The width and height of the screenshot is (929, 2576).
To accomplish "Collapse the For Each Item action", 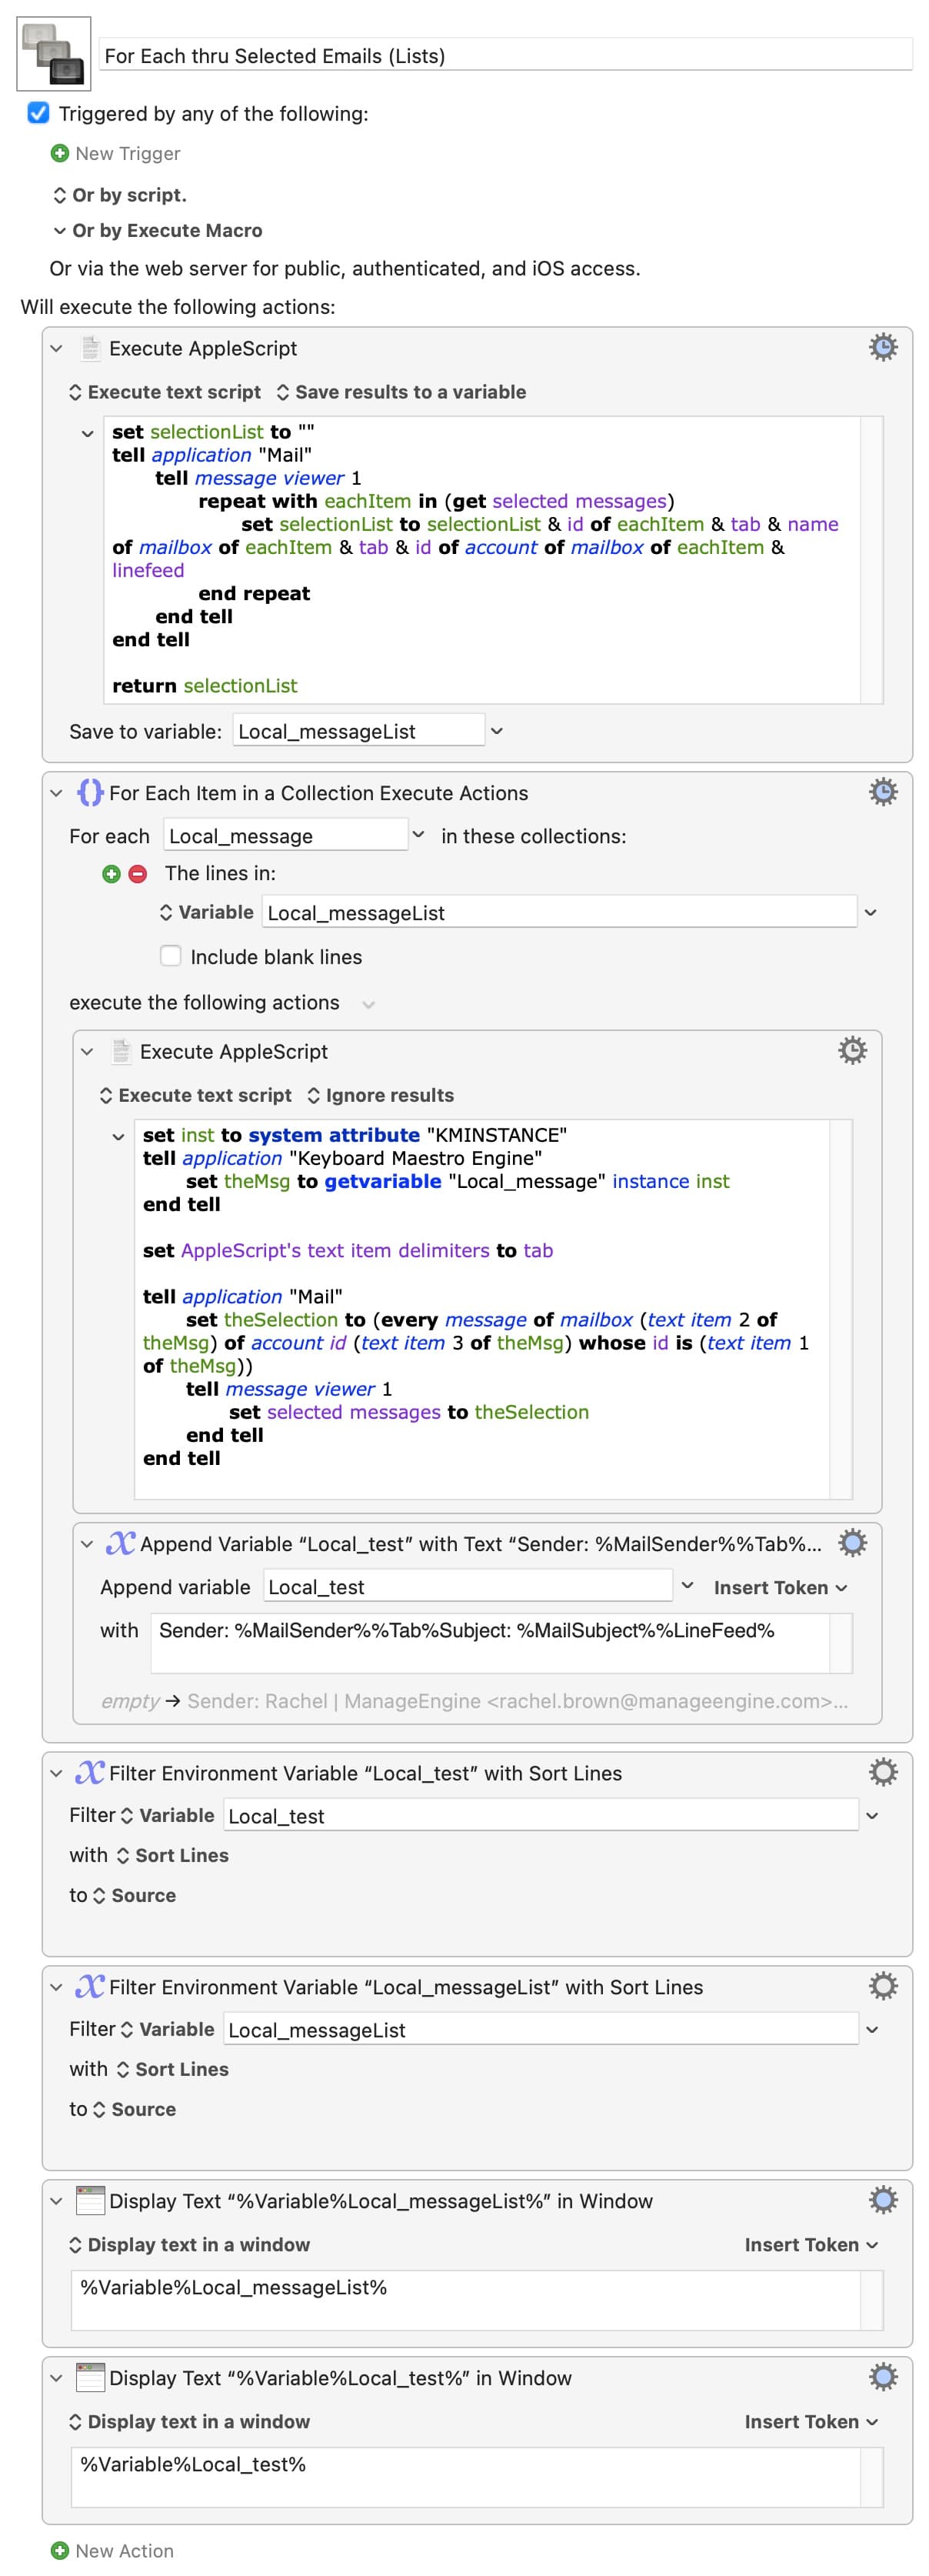I will (x=57, y=793).
